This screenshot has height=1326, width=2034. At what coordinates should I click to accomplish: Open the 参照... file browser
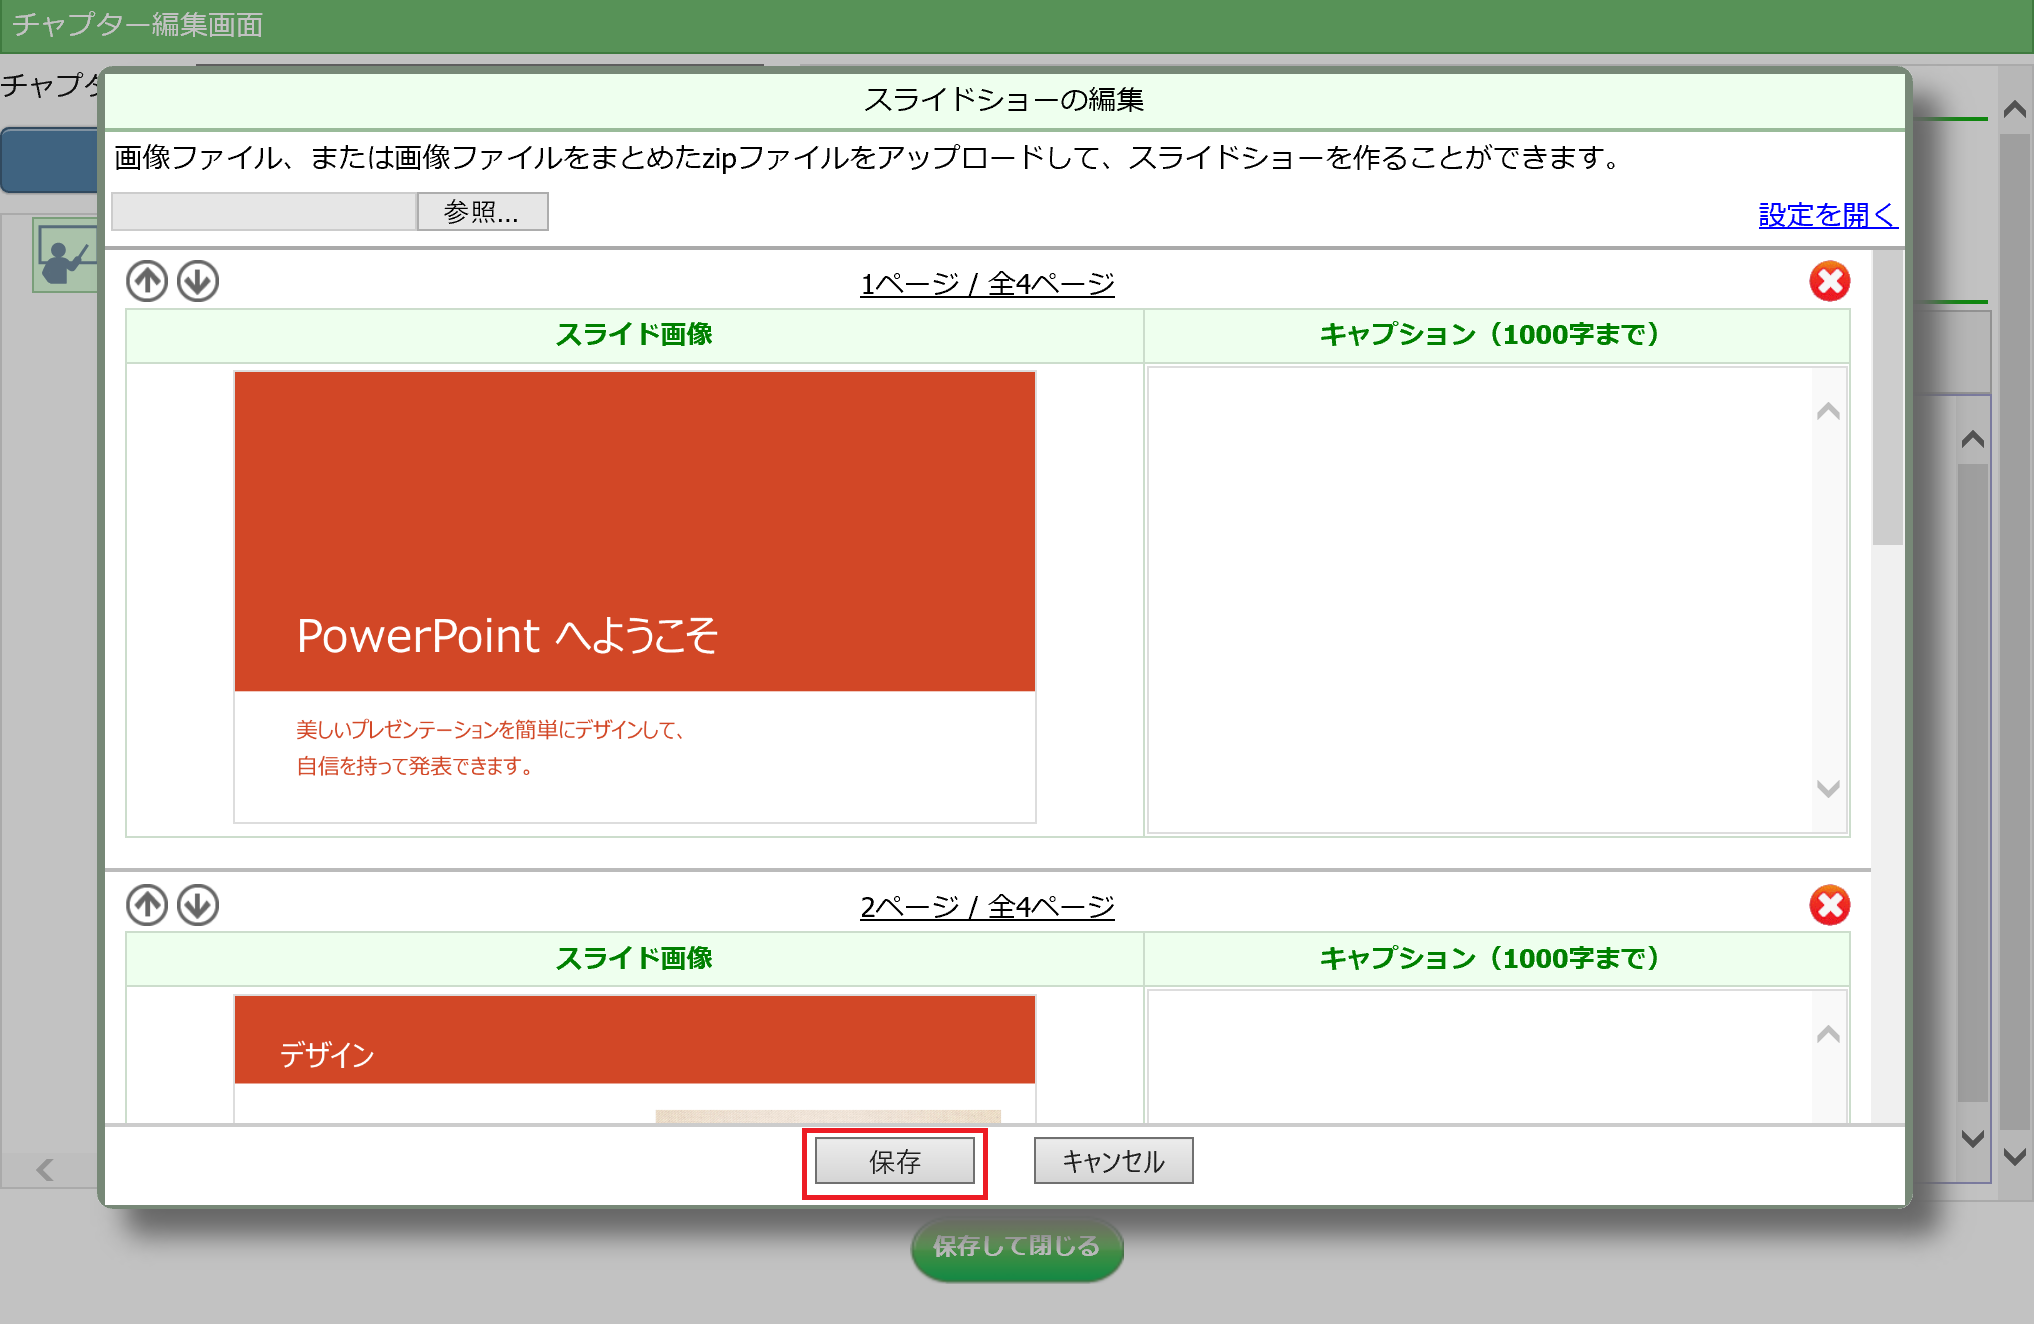coord(482,212)
